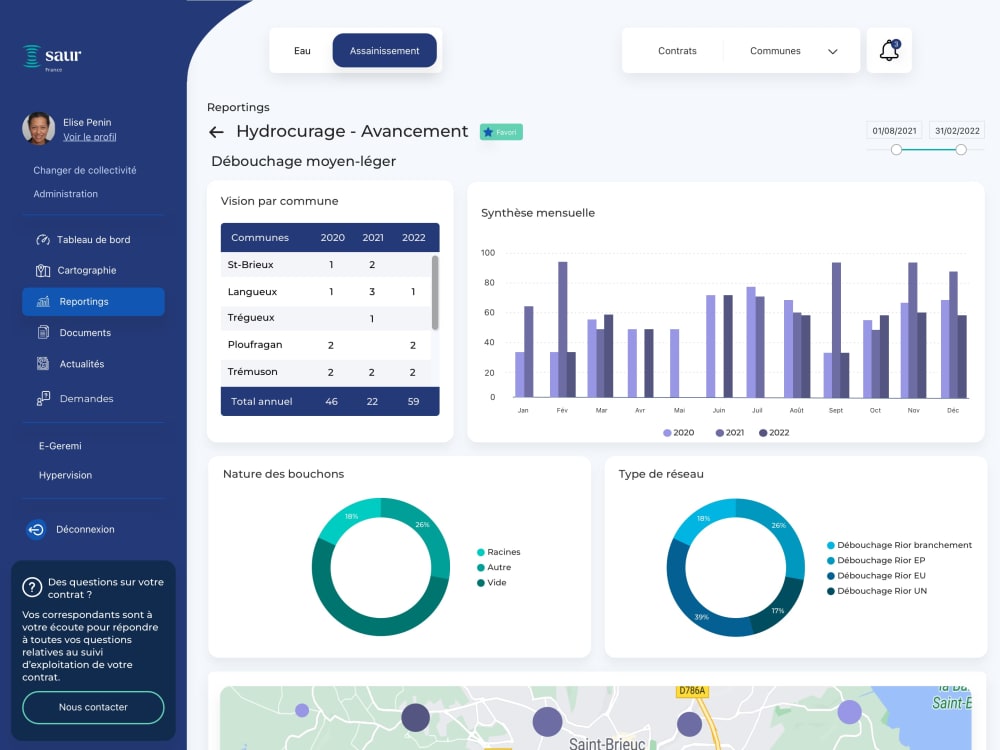Select the Ploufragan row
The image size is (1000, 750).
[x=326, y=345]
